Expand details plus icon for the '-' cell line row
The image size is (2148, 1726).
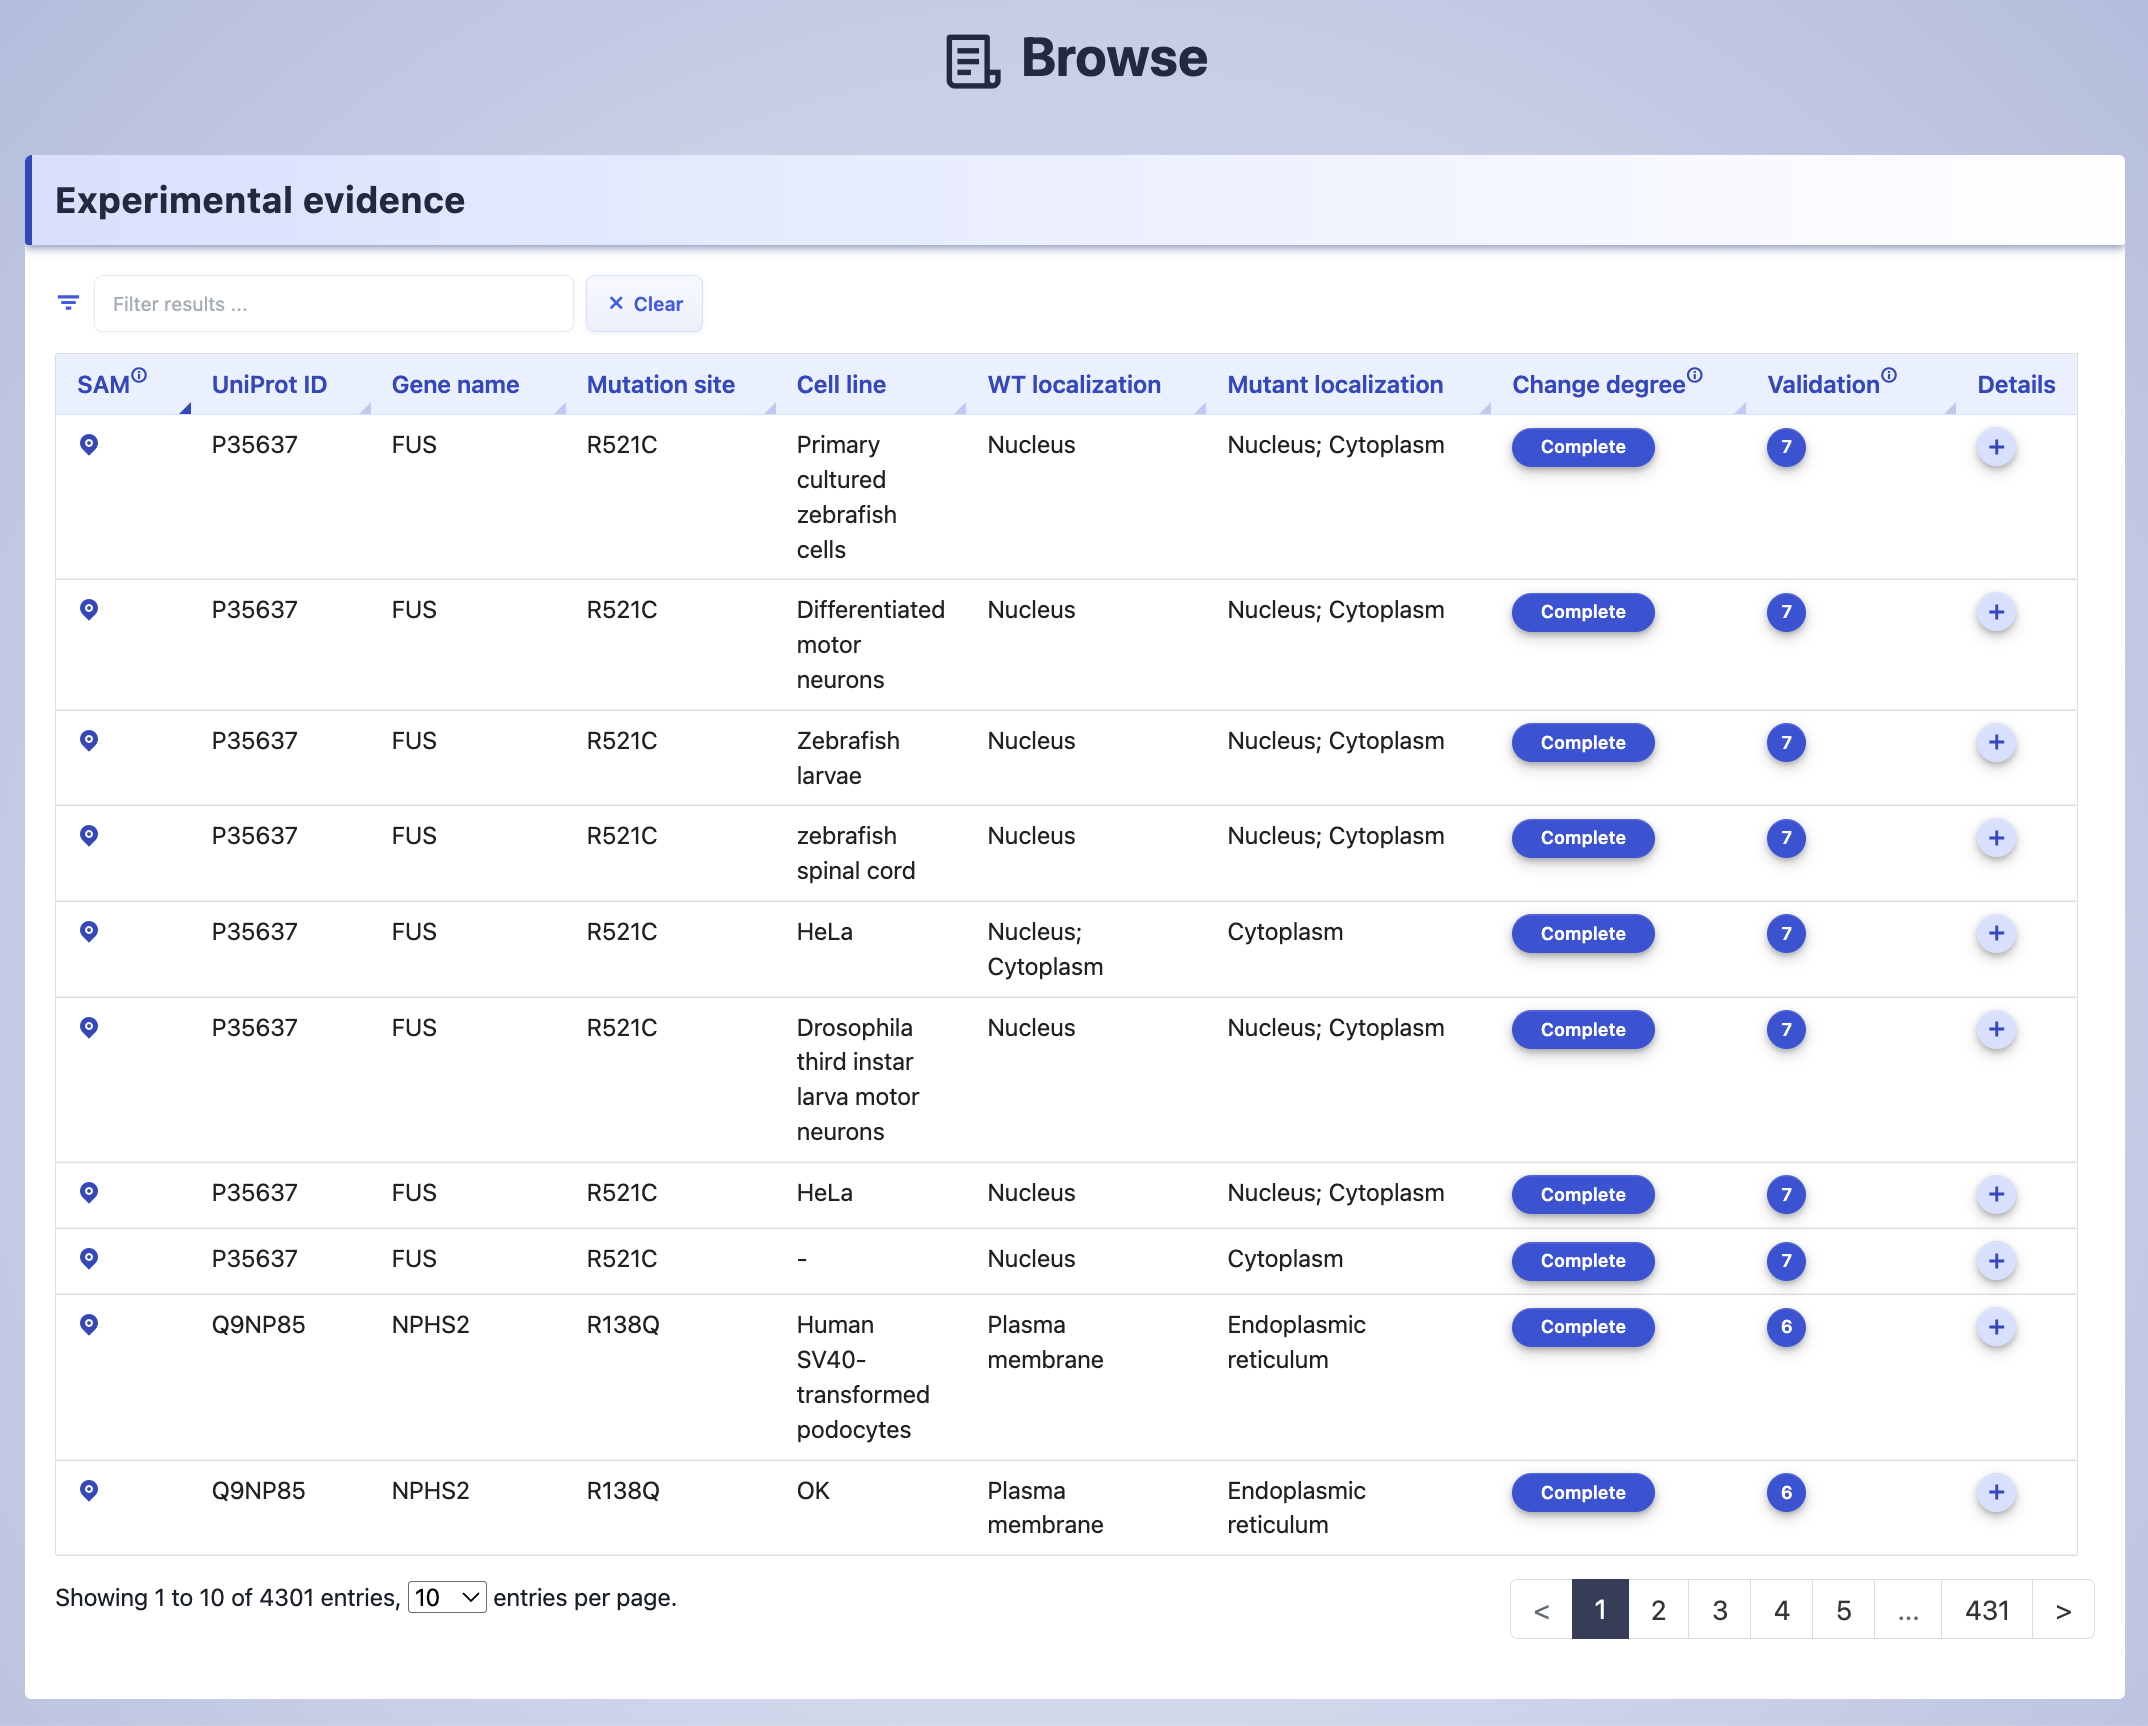pos(1996,1261)
